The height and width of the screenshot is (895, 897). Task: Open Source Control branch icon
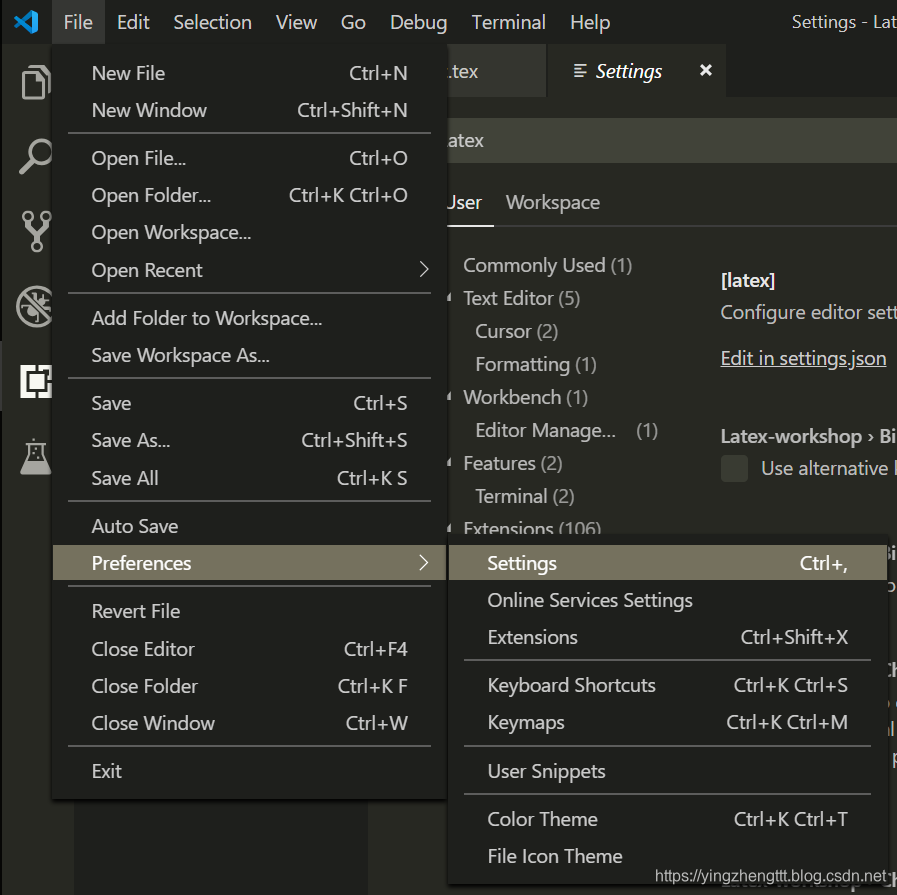pos(37,231)
